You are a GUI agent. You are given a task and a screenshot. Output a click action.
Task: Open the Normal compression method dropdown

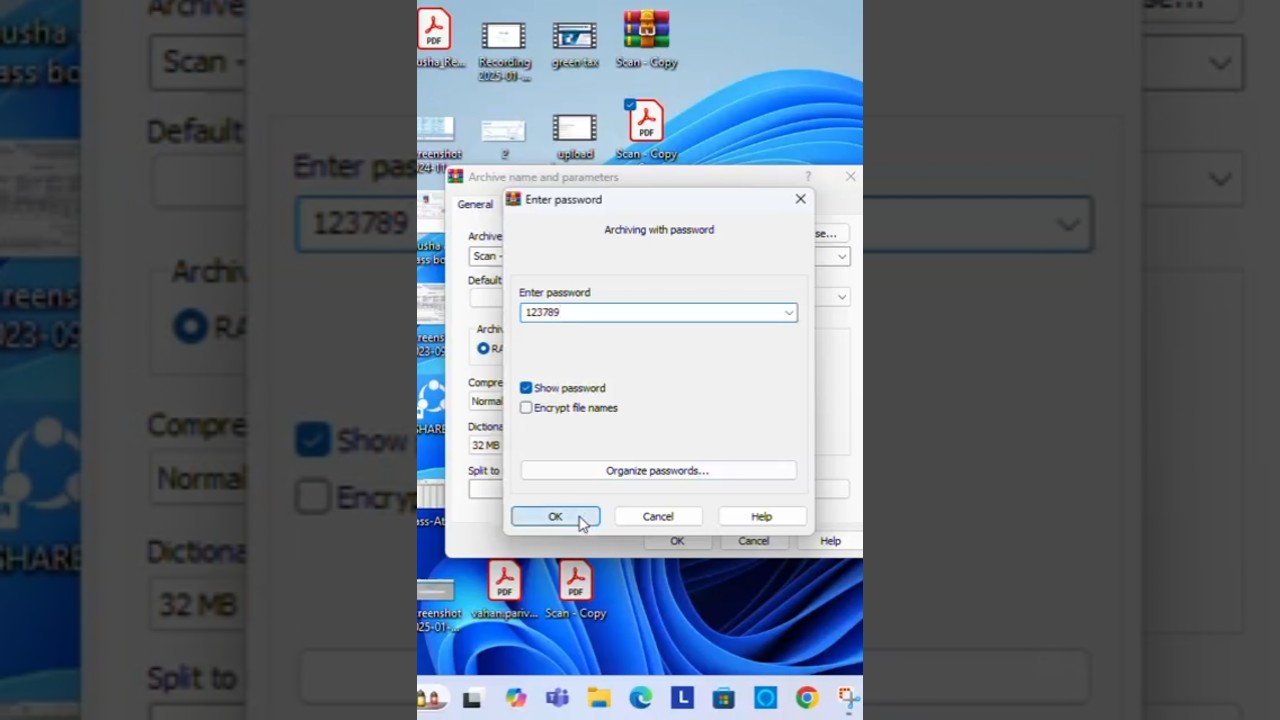[x=486, y=401]
